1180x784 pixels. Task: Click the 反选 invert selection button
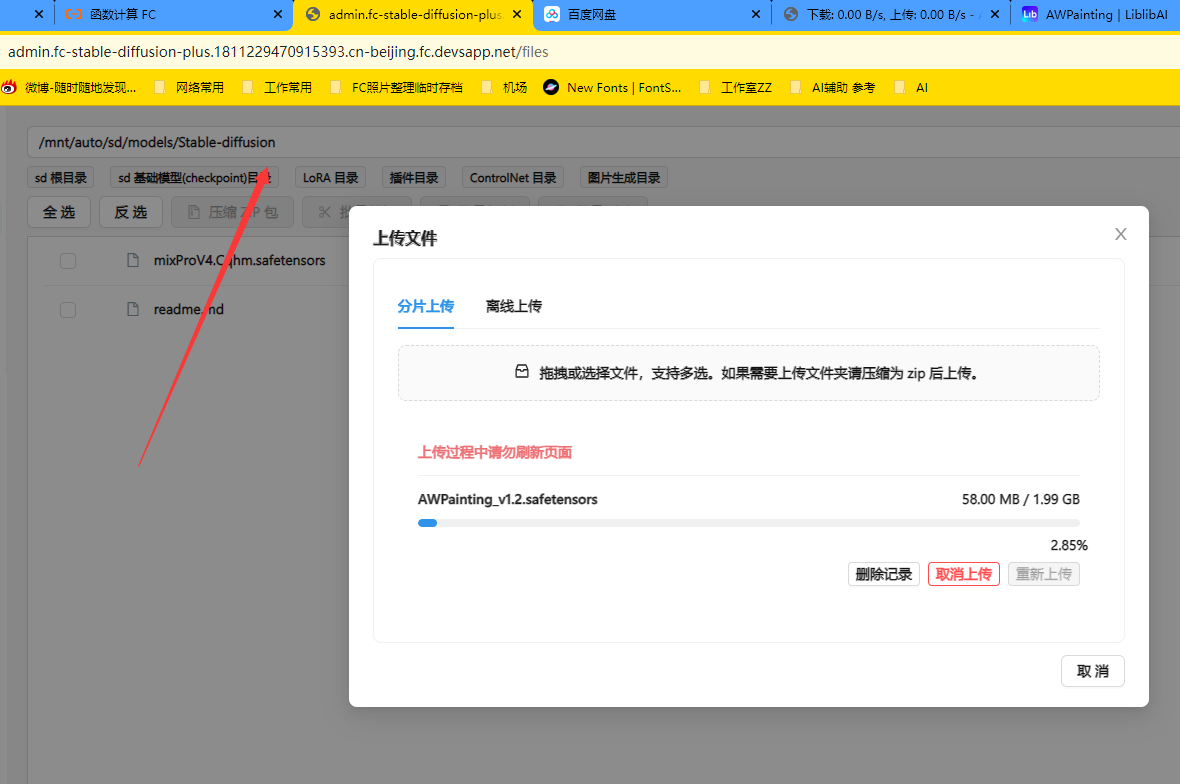pyautogui.click(x=131, y=212)
